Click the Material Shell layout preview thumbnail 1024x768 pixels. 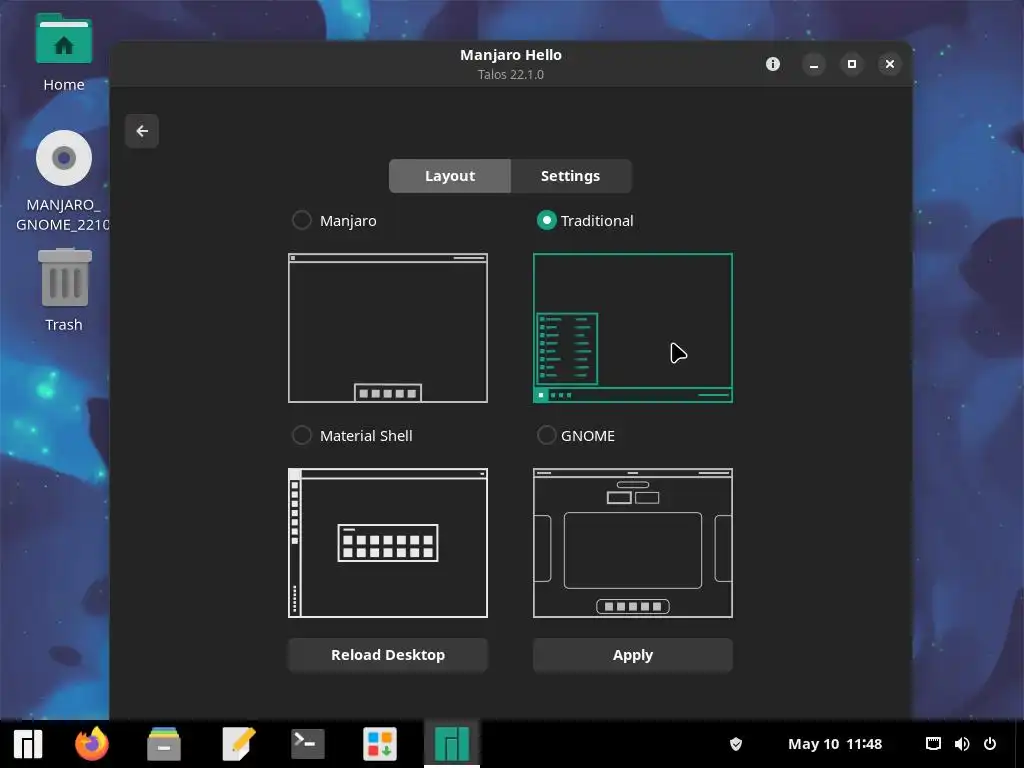point(388,543)
